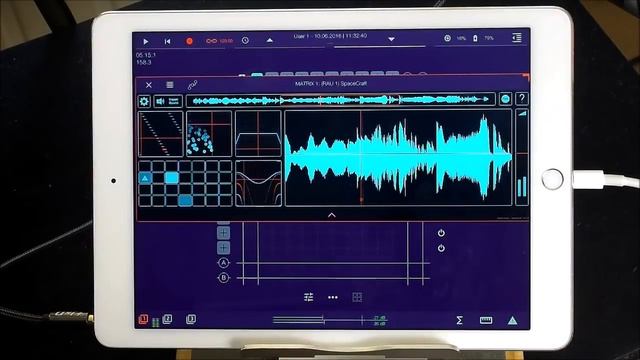640x360 pixels.
Task: Toggle the lit cyan pad beside triangle pad
Action: 172,178
